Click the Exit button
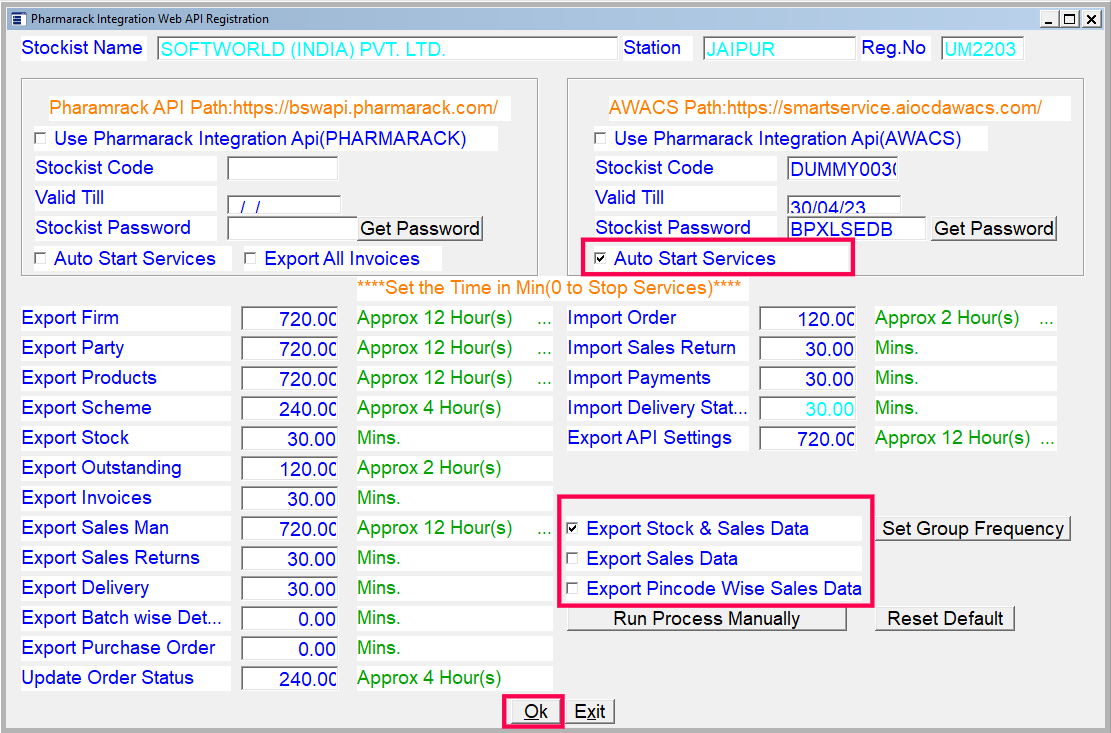Viewport: 1111px width, 733px height. point(590,711)
